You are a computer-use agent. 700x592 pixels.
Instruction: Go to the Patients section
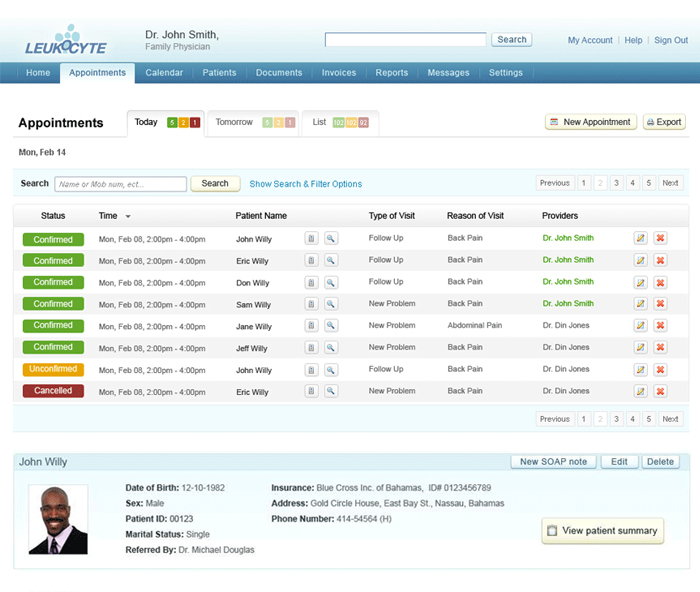[219, 73]
